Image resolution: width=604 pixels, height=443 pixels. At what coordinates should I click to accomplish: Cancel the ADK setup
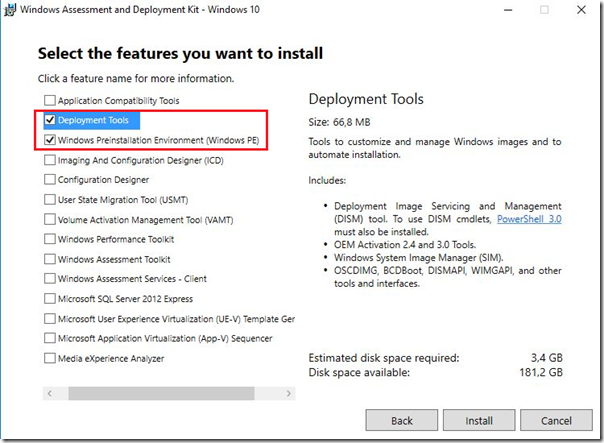point(555,421)
